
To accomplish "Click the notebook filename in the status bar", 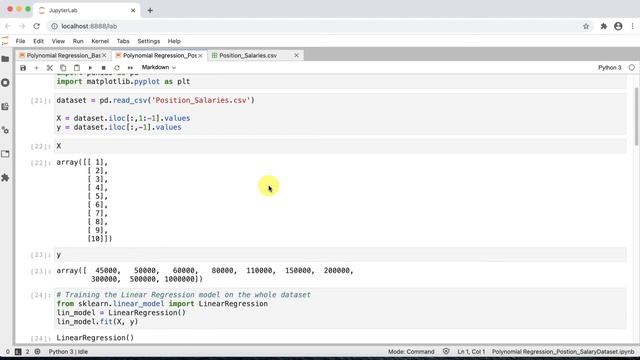I will coord(563,352).
